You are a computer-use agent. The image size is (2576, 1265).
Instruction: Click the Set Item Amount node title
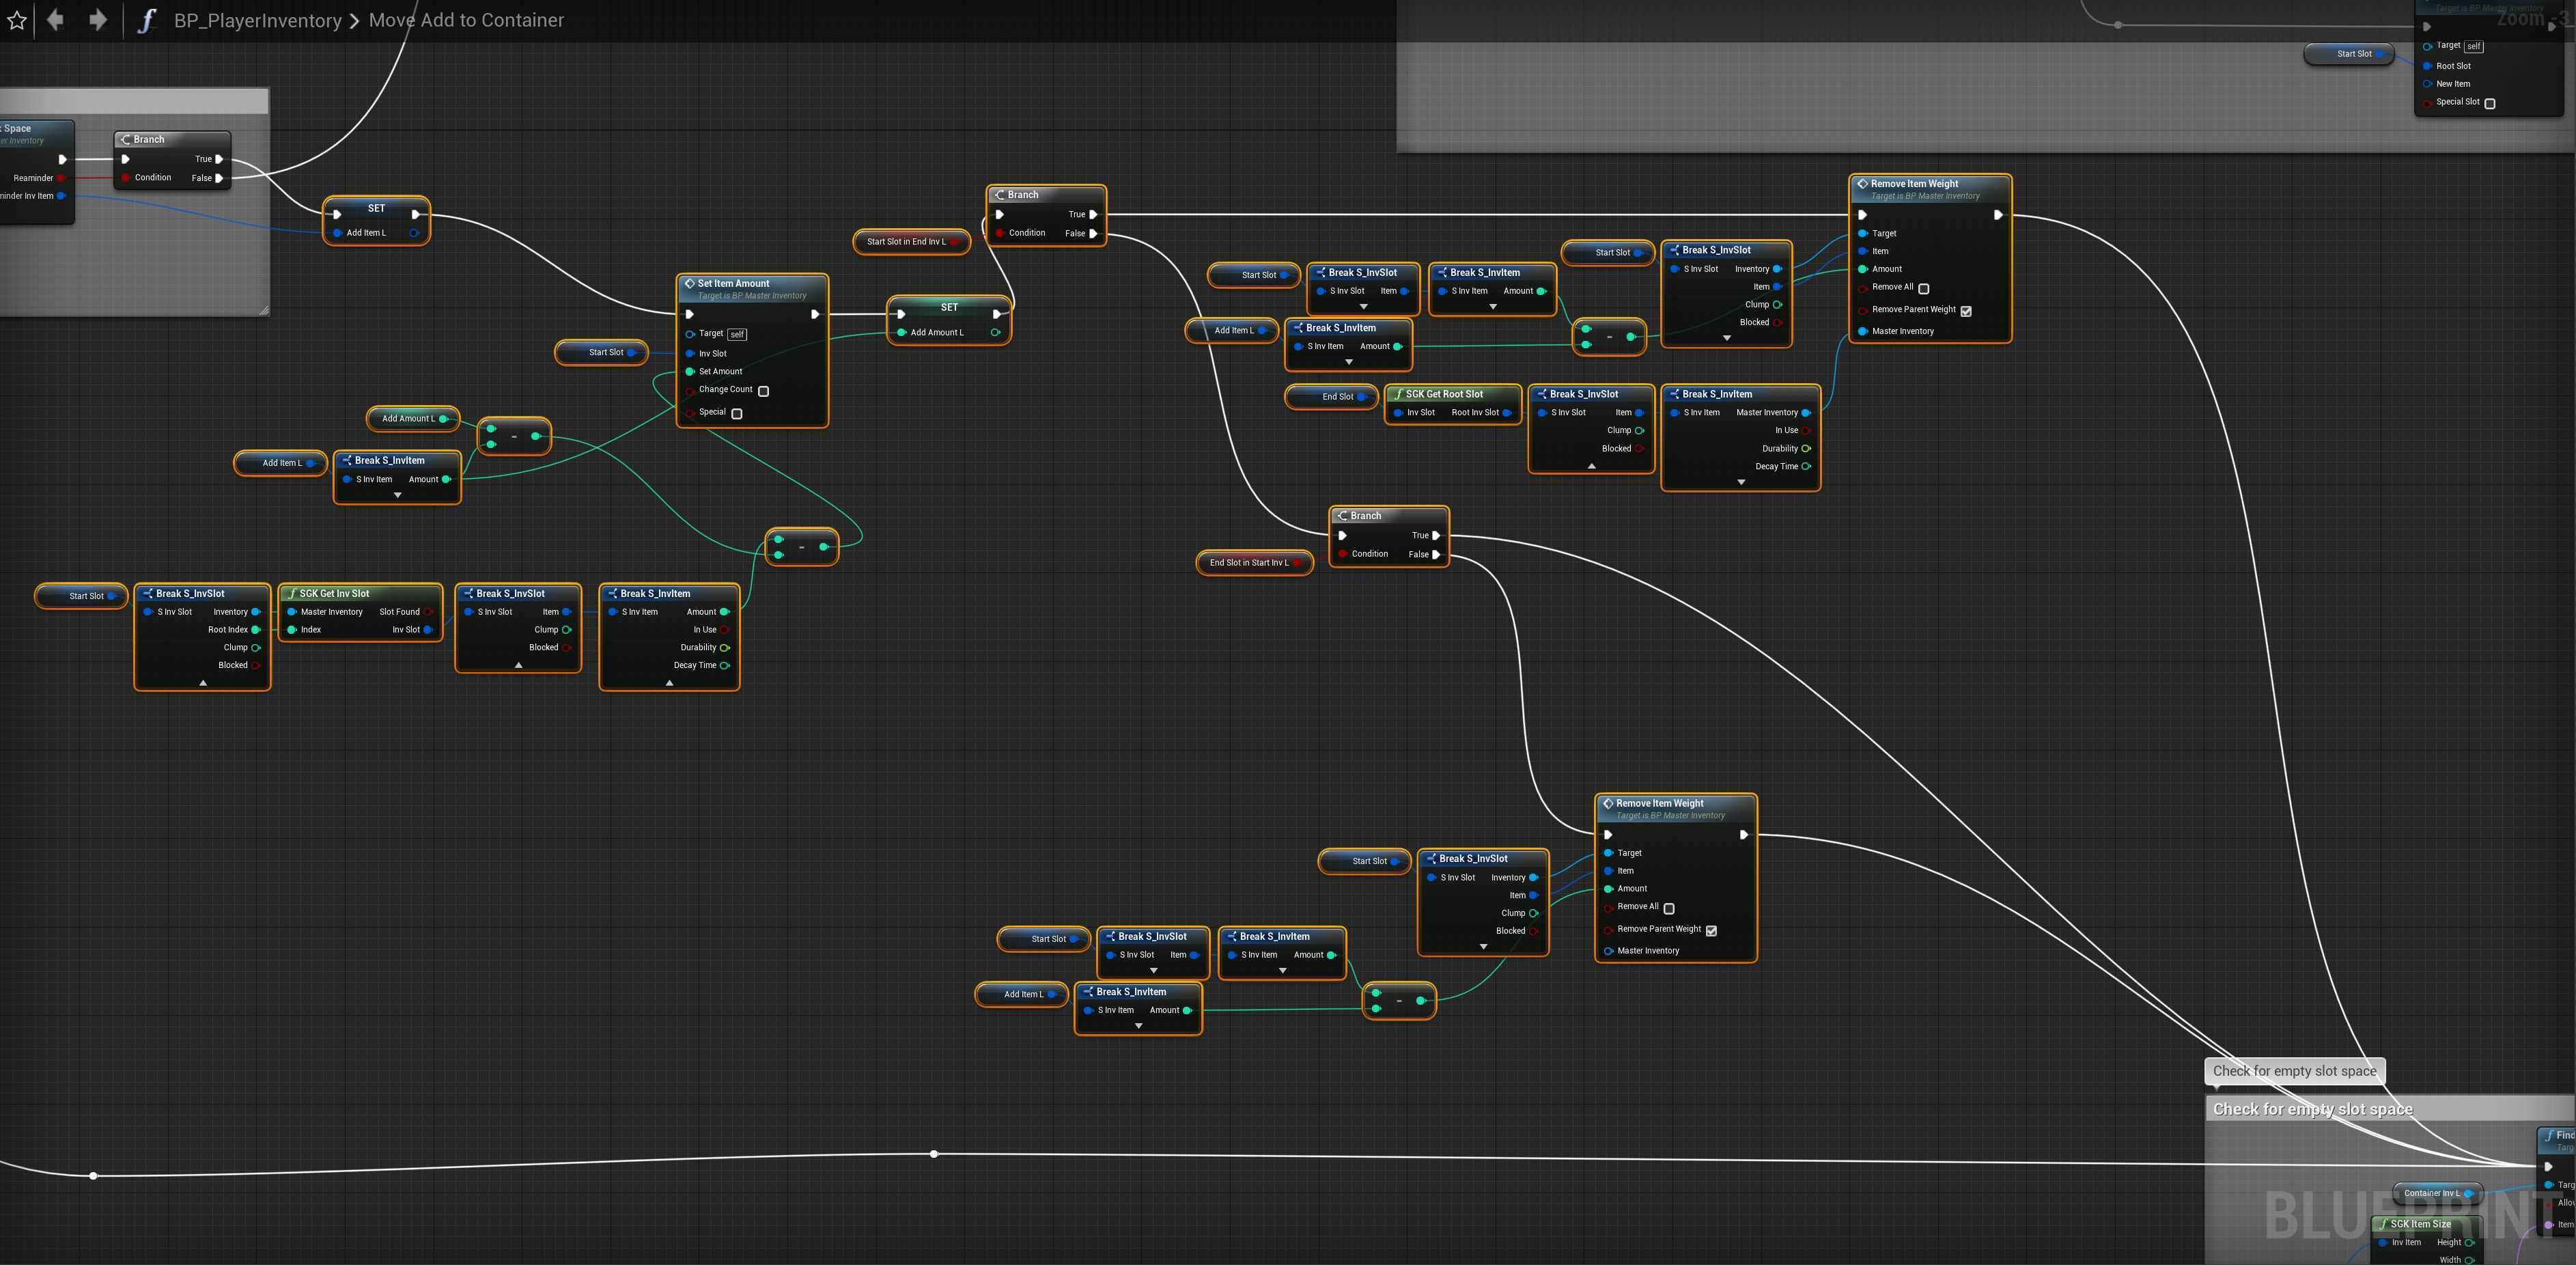[x=733, y=284]
